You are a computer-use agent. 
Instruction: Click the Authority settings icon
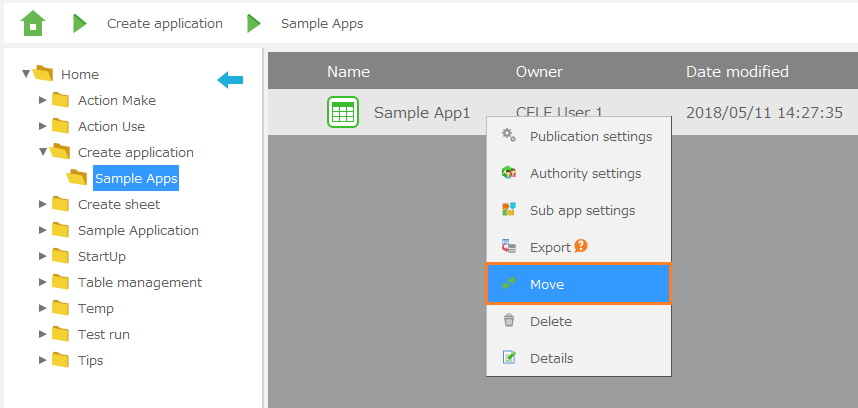pyautogui.click(x=509, y=173)
